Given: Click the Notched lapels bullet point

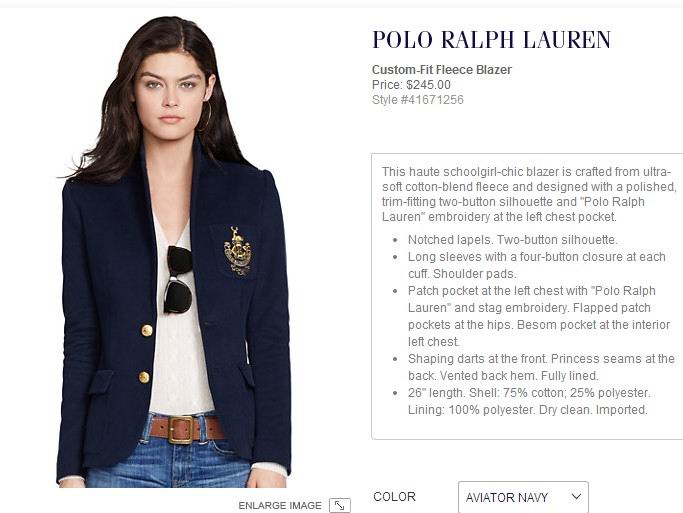Looking at the screenshot, I should pos(513,240).
